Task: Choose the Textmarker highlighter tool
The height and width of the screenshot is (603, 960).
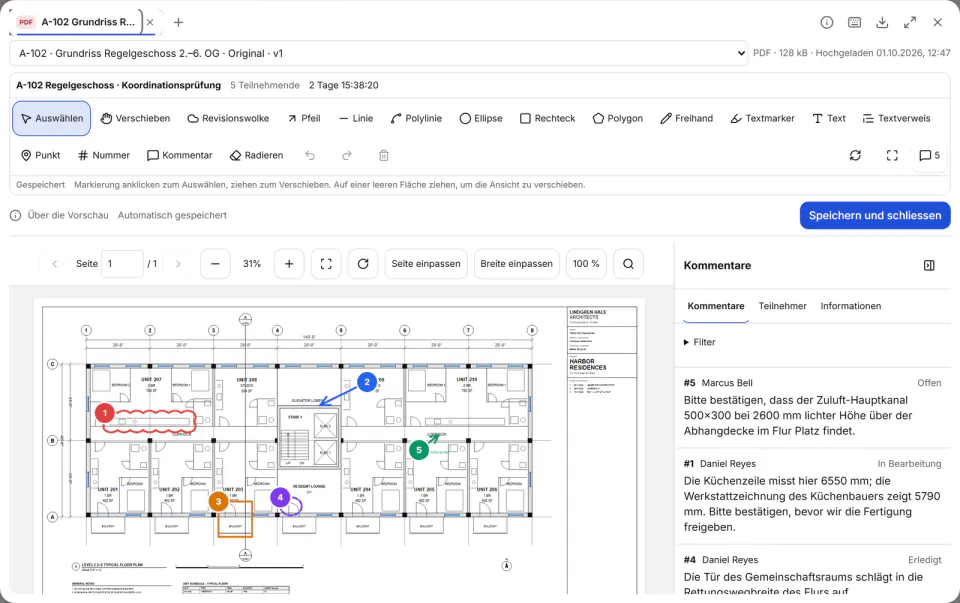Action: 762,118
